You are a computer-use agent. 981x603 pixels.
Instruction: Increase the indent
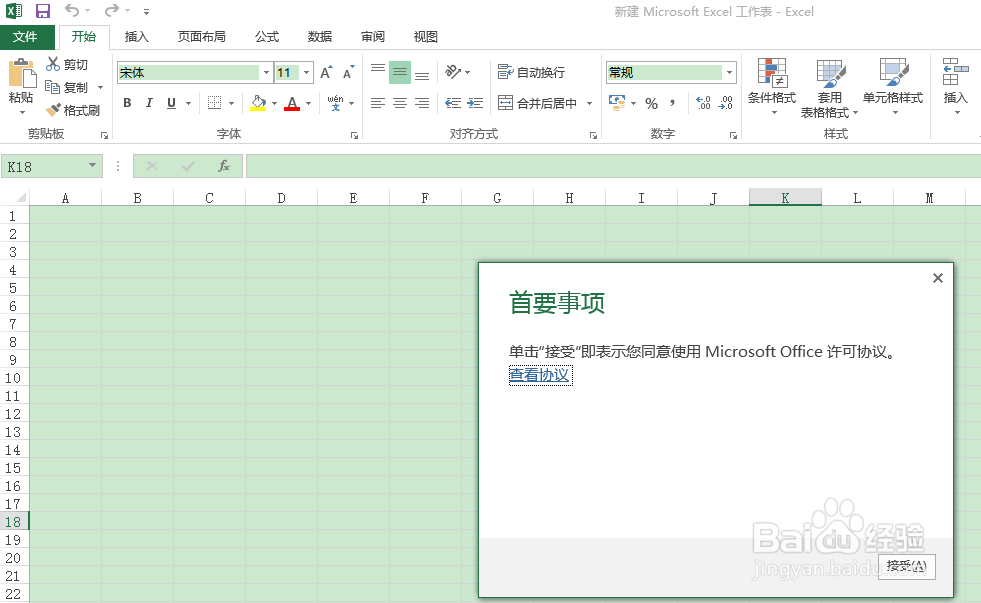tap(475, 103)
